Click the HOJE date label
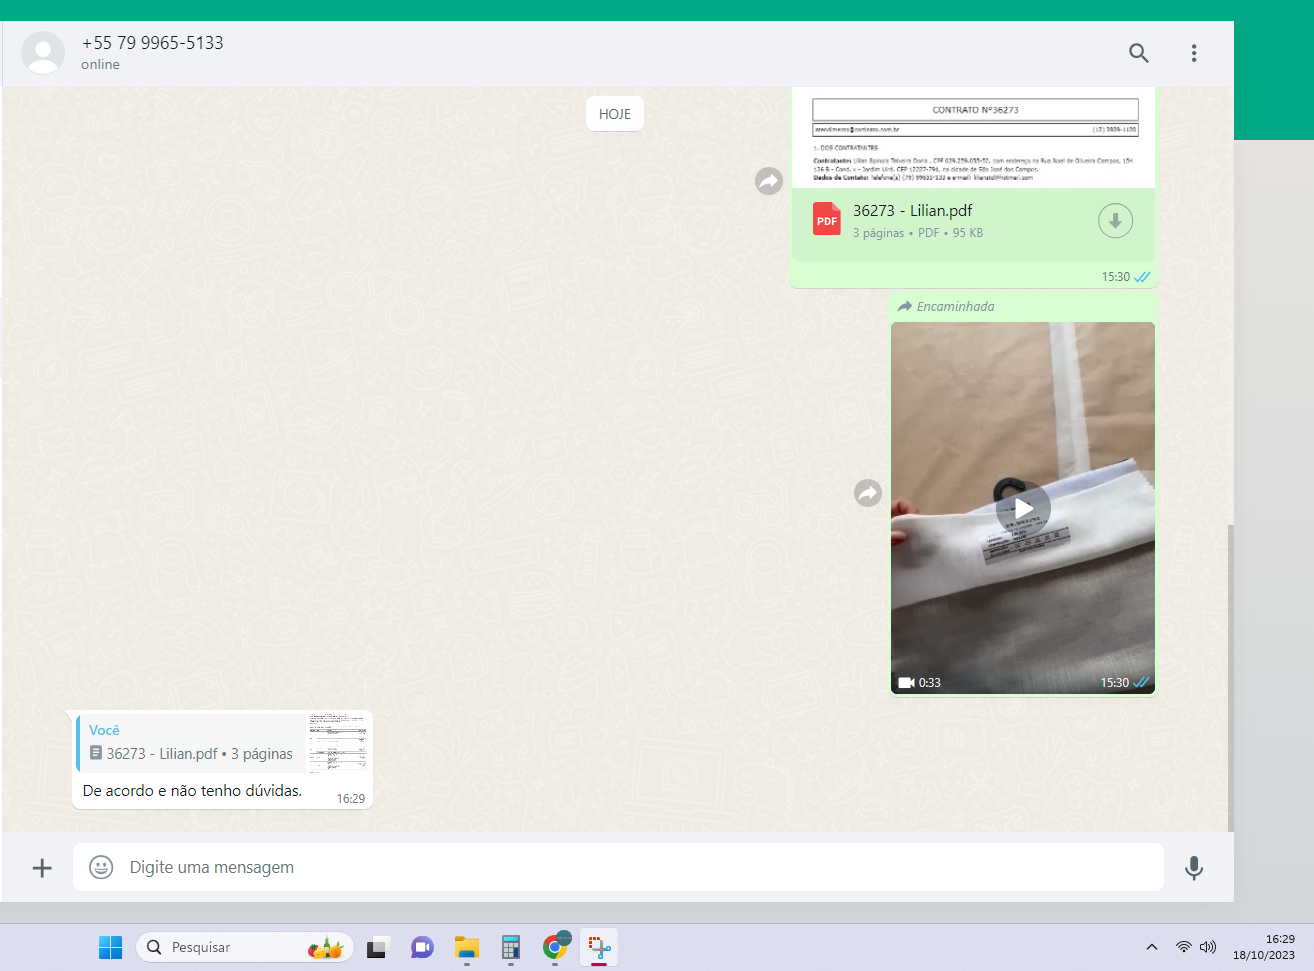 click(x=615, y=114)
